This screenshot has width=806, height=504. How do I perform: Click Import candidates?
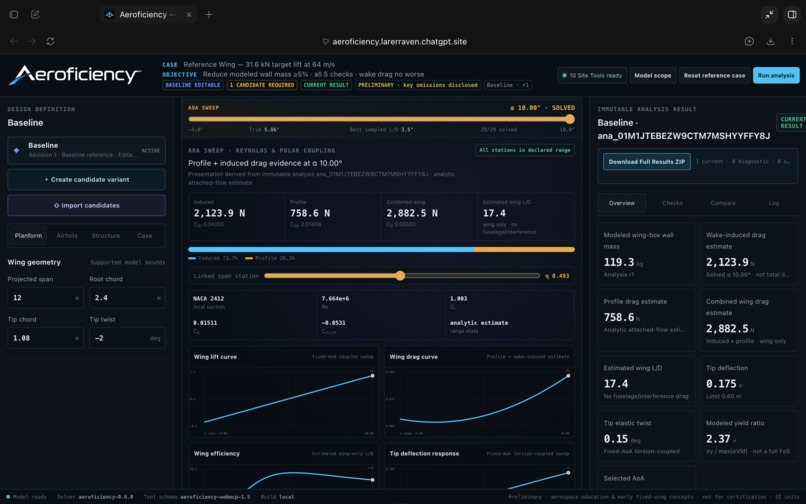coord(86,205)
